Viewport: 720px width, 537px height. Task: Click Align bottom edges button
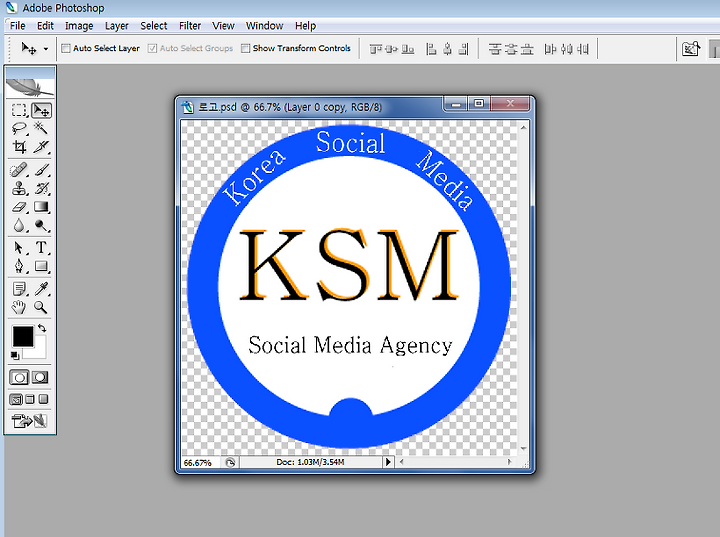click(x=408, y=49)
